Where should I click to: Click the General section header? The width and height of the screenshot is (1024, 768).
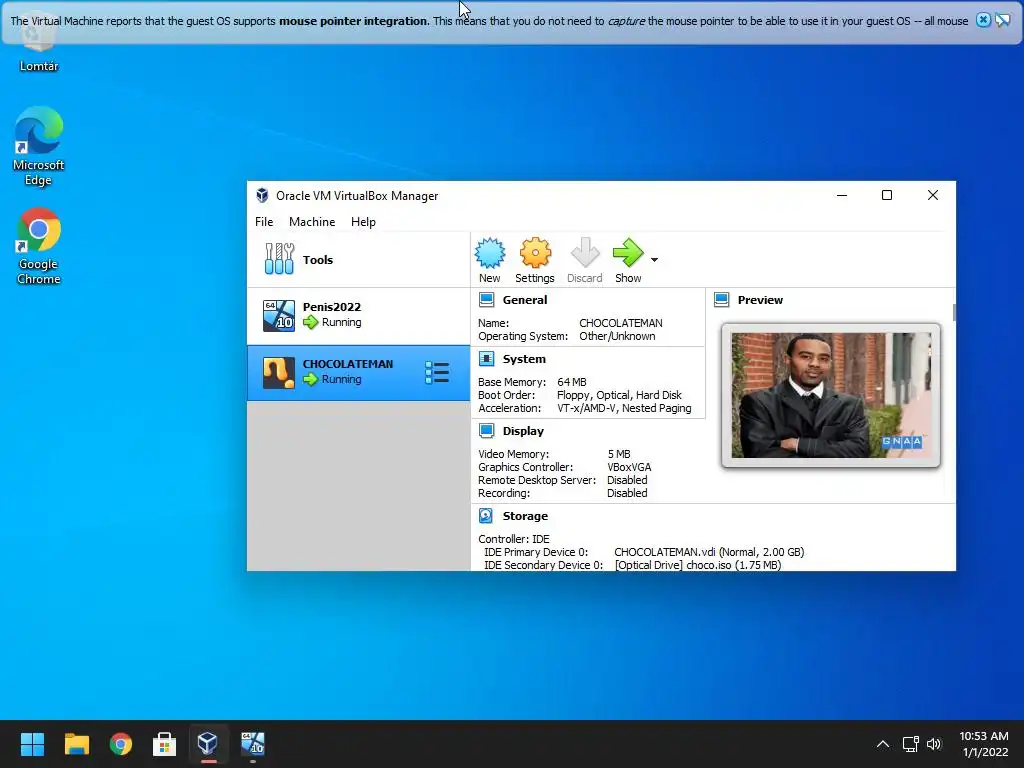[525, 300]
